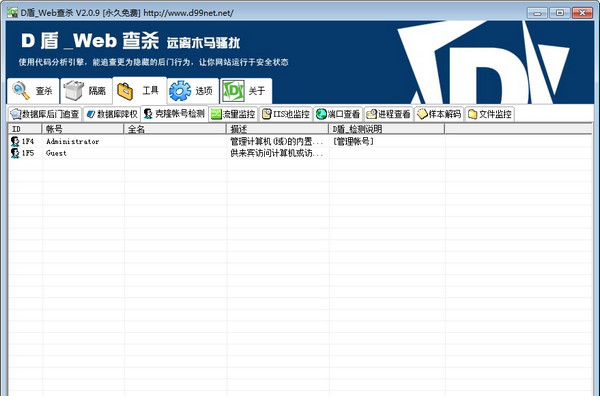Open the 选项 tab
Image resolution: width=600 pixels, height=411 pixels.
[193, 91]
